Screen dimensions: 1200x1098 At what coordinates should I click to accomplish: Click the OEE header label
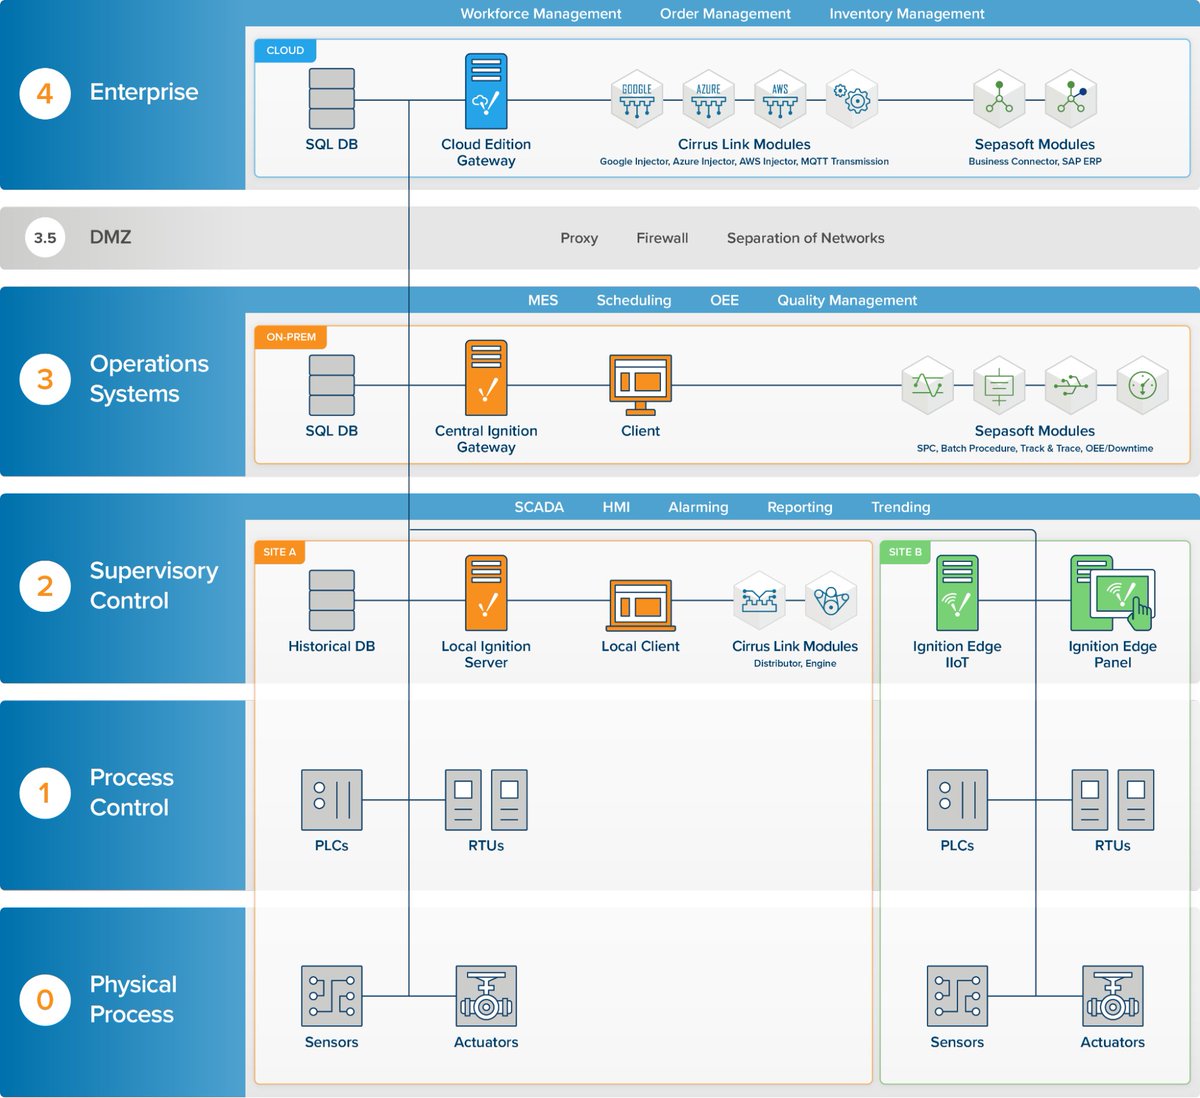(725, 300)
